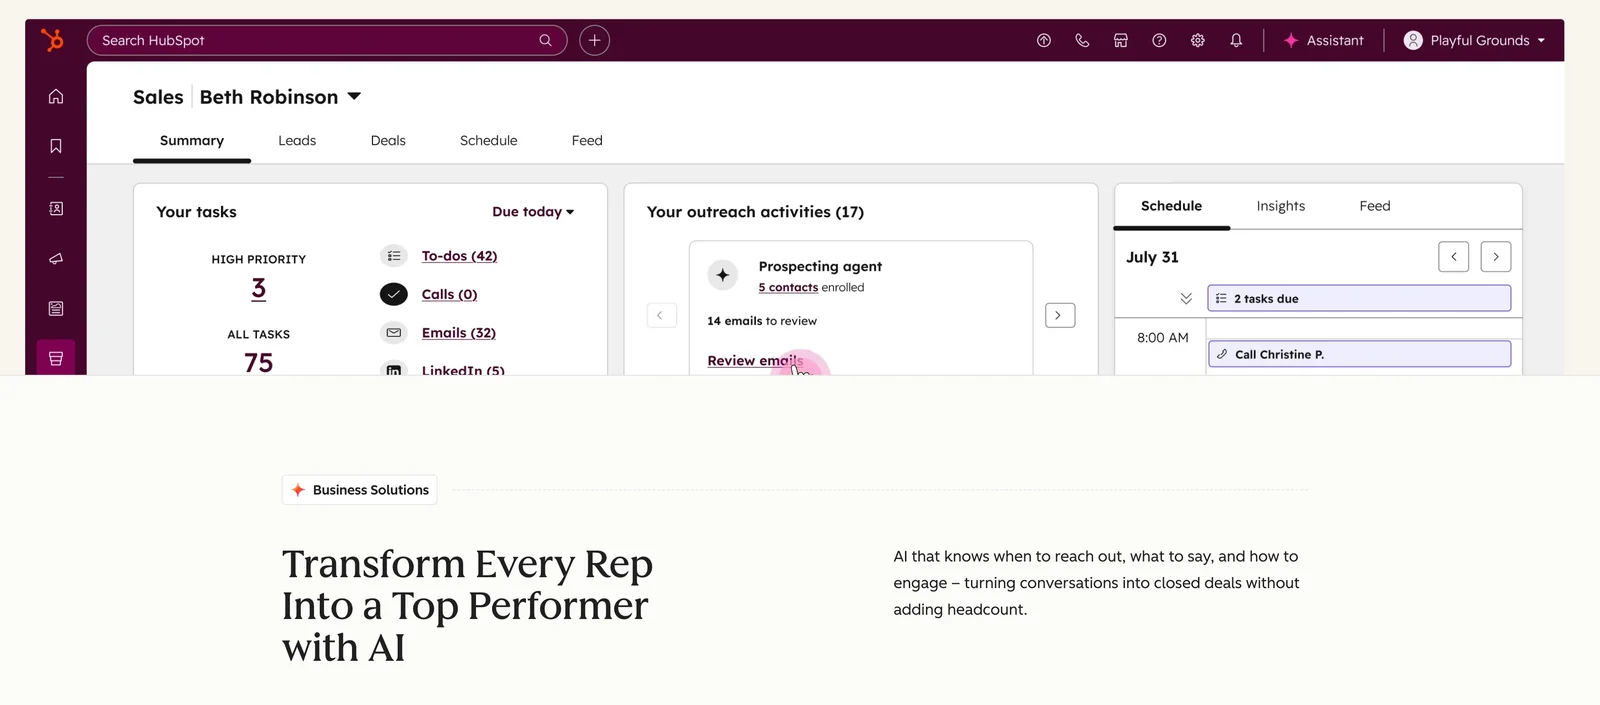Viewport: 1600px width, 705px height.
Task: Toggle the Calls checkmark circle icon
Action: 394,294
